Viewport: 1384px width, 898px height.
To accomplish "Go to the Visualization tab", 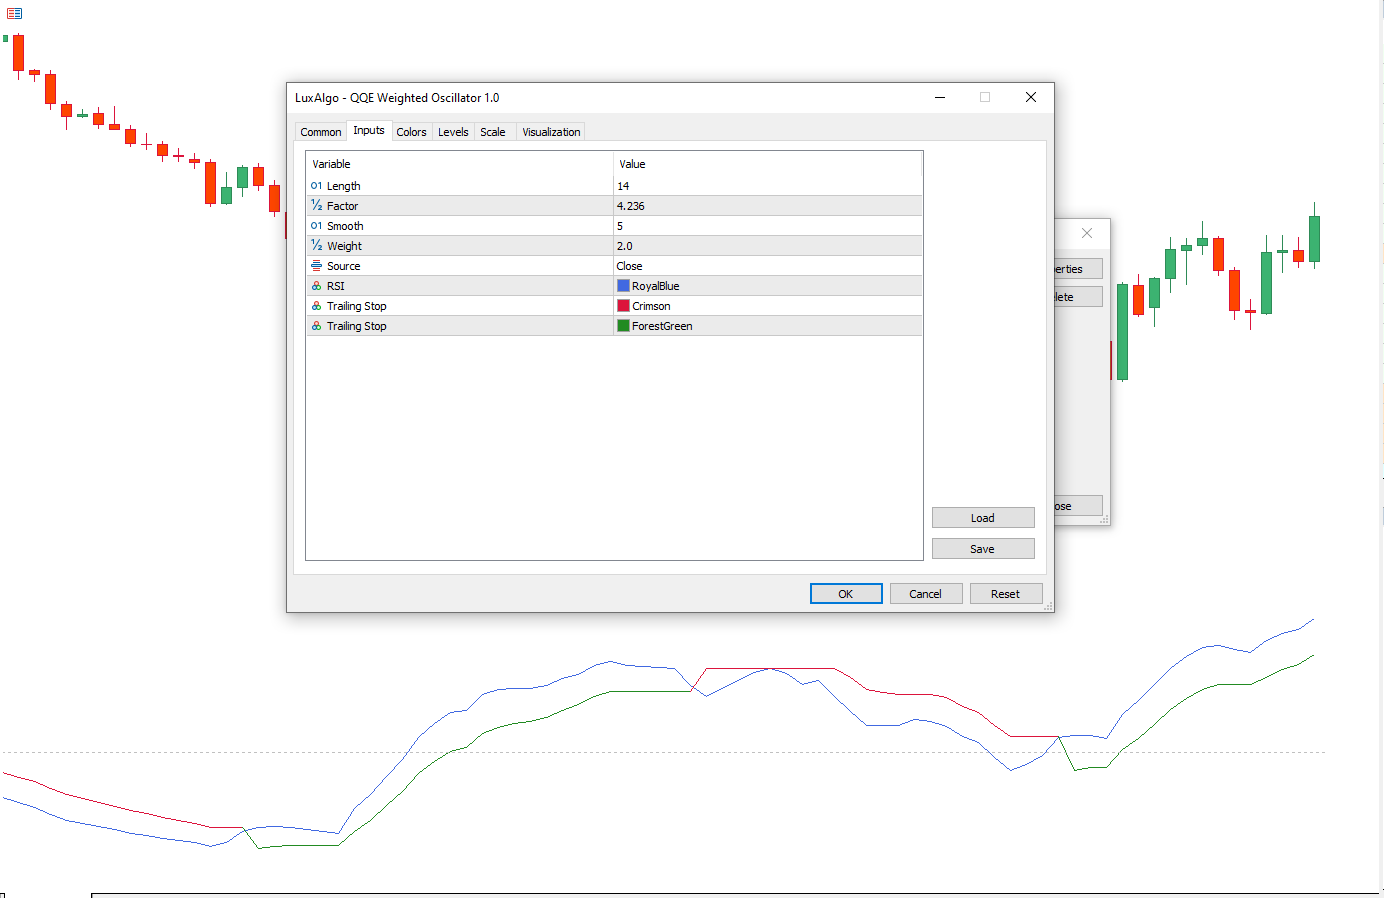I will tap(550, 132).
